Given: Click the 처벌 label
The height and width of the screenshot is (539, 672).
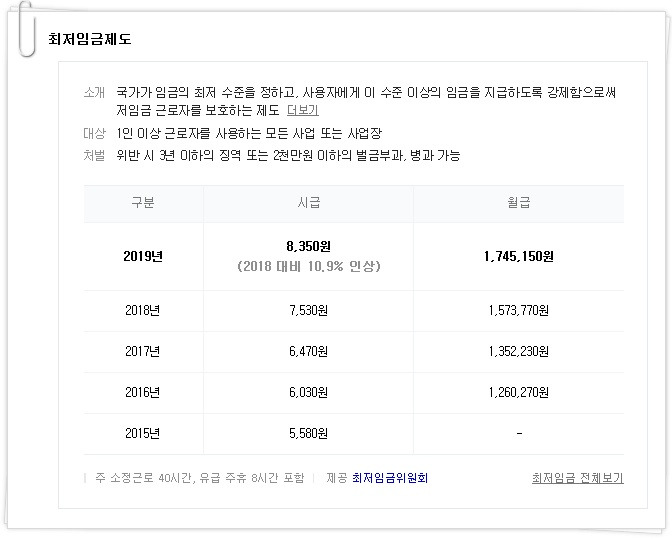Looking at the screenshot, I should pos(94,155).
